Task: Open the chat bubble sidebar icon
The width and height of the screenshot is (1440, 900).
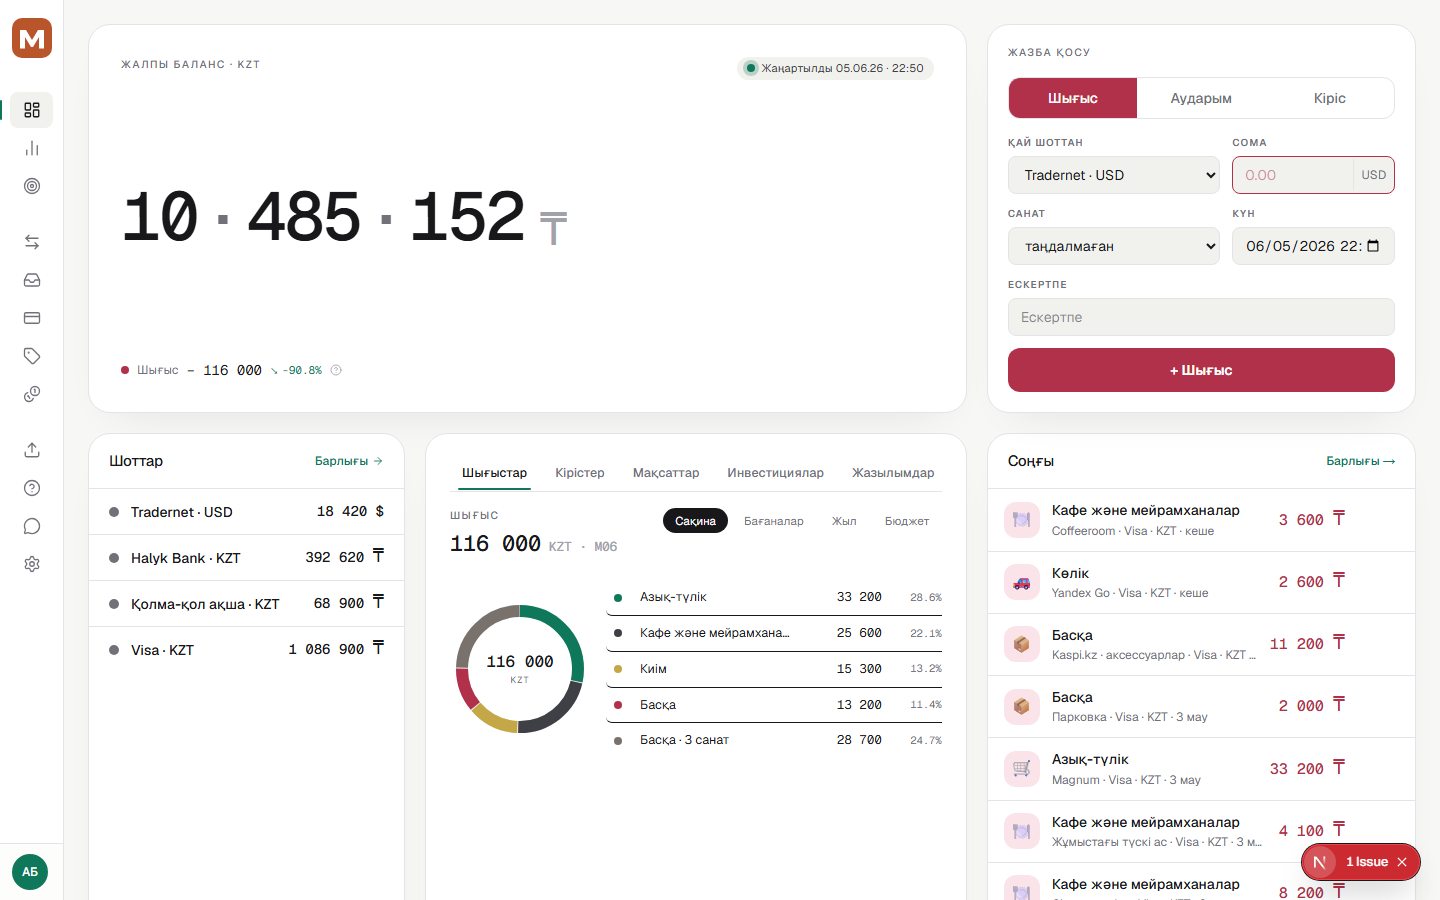Action: tap(32, 526)
